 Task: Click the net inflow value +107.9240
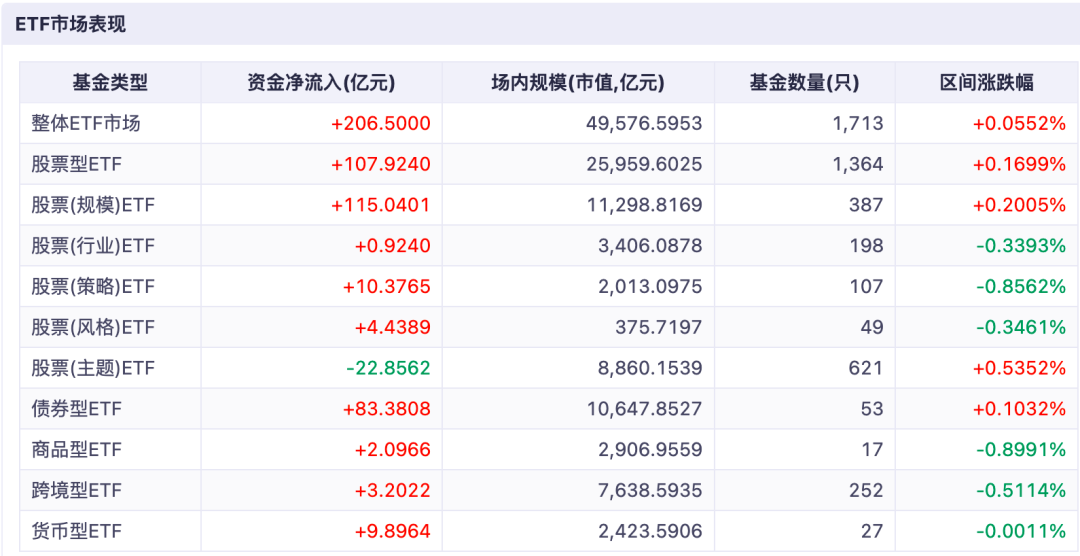coord(381,165)
